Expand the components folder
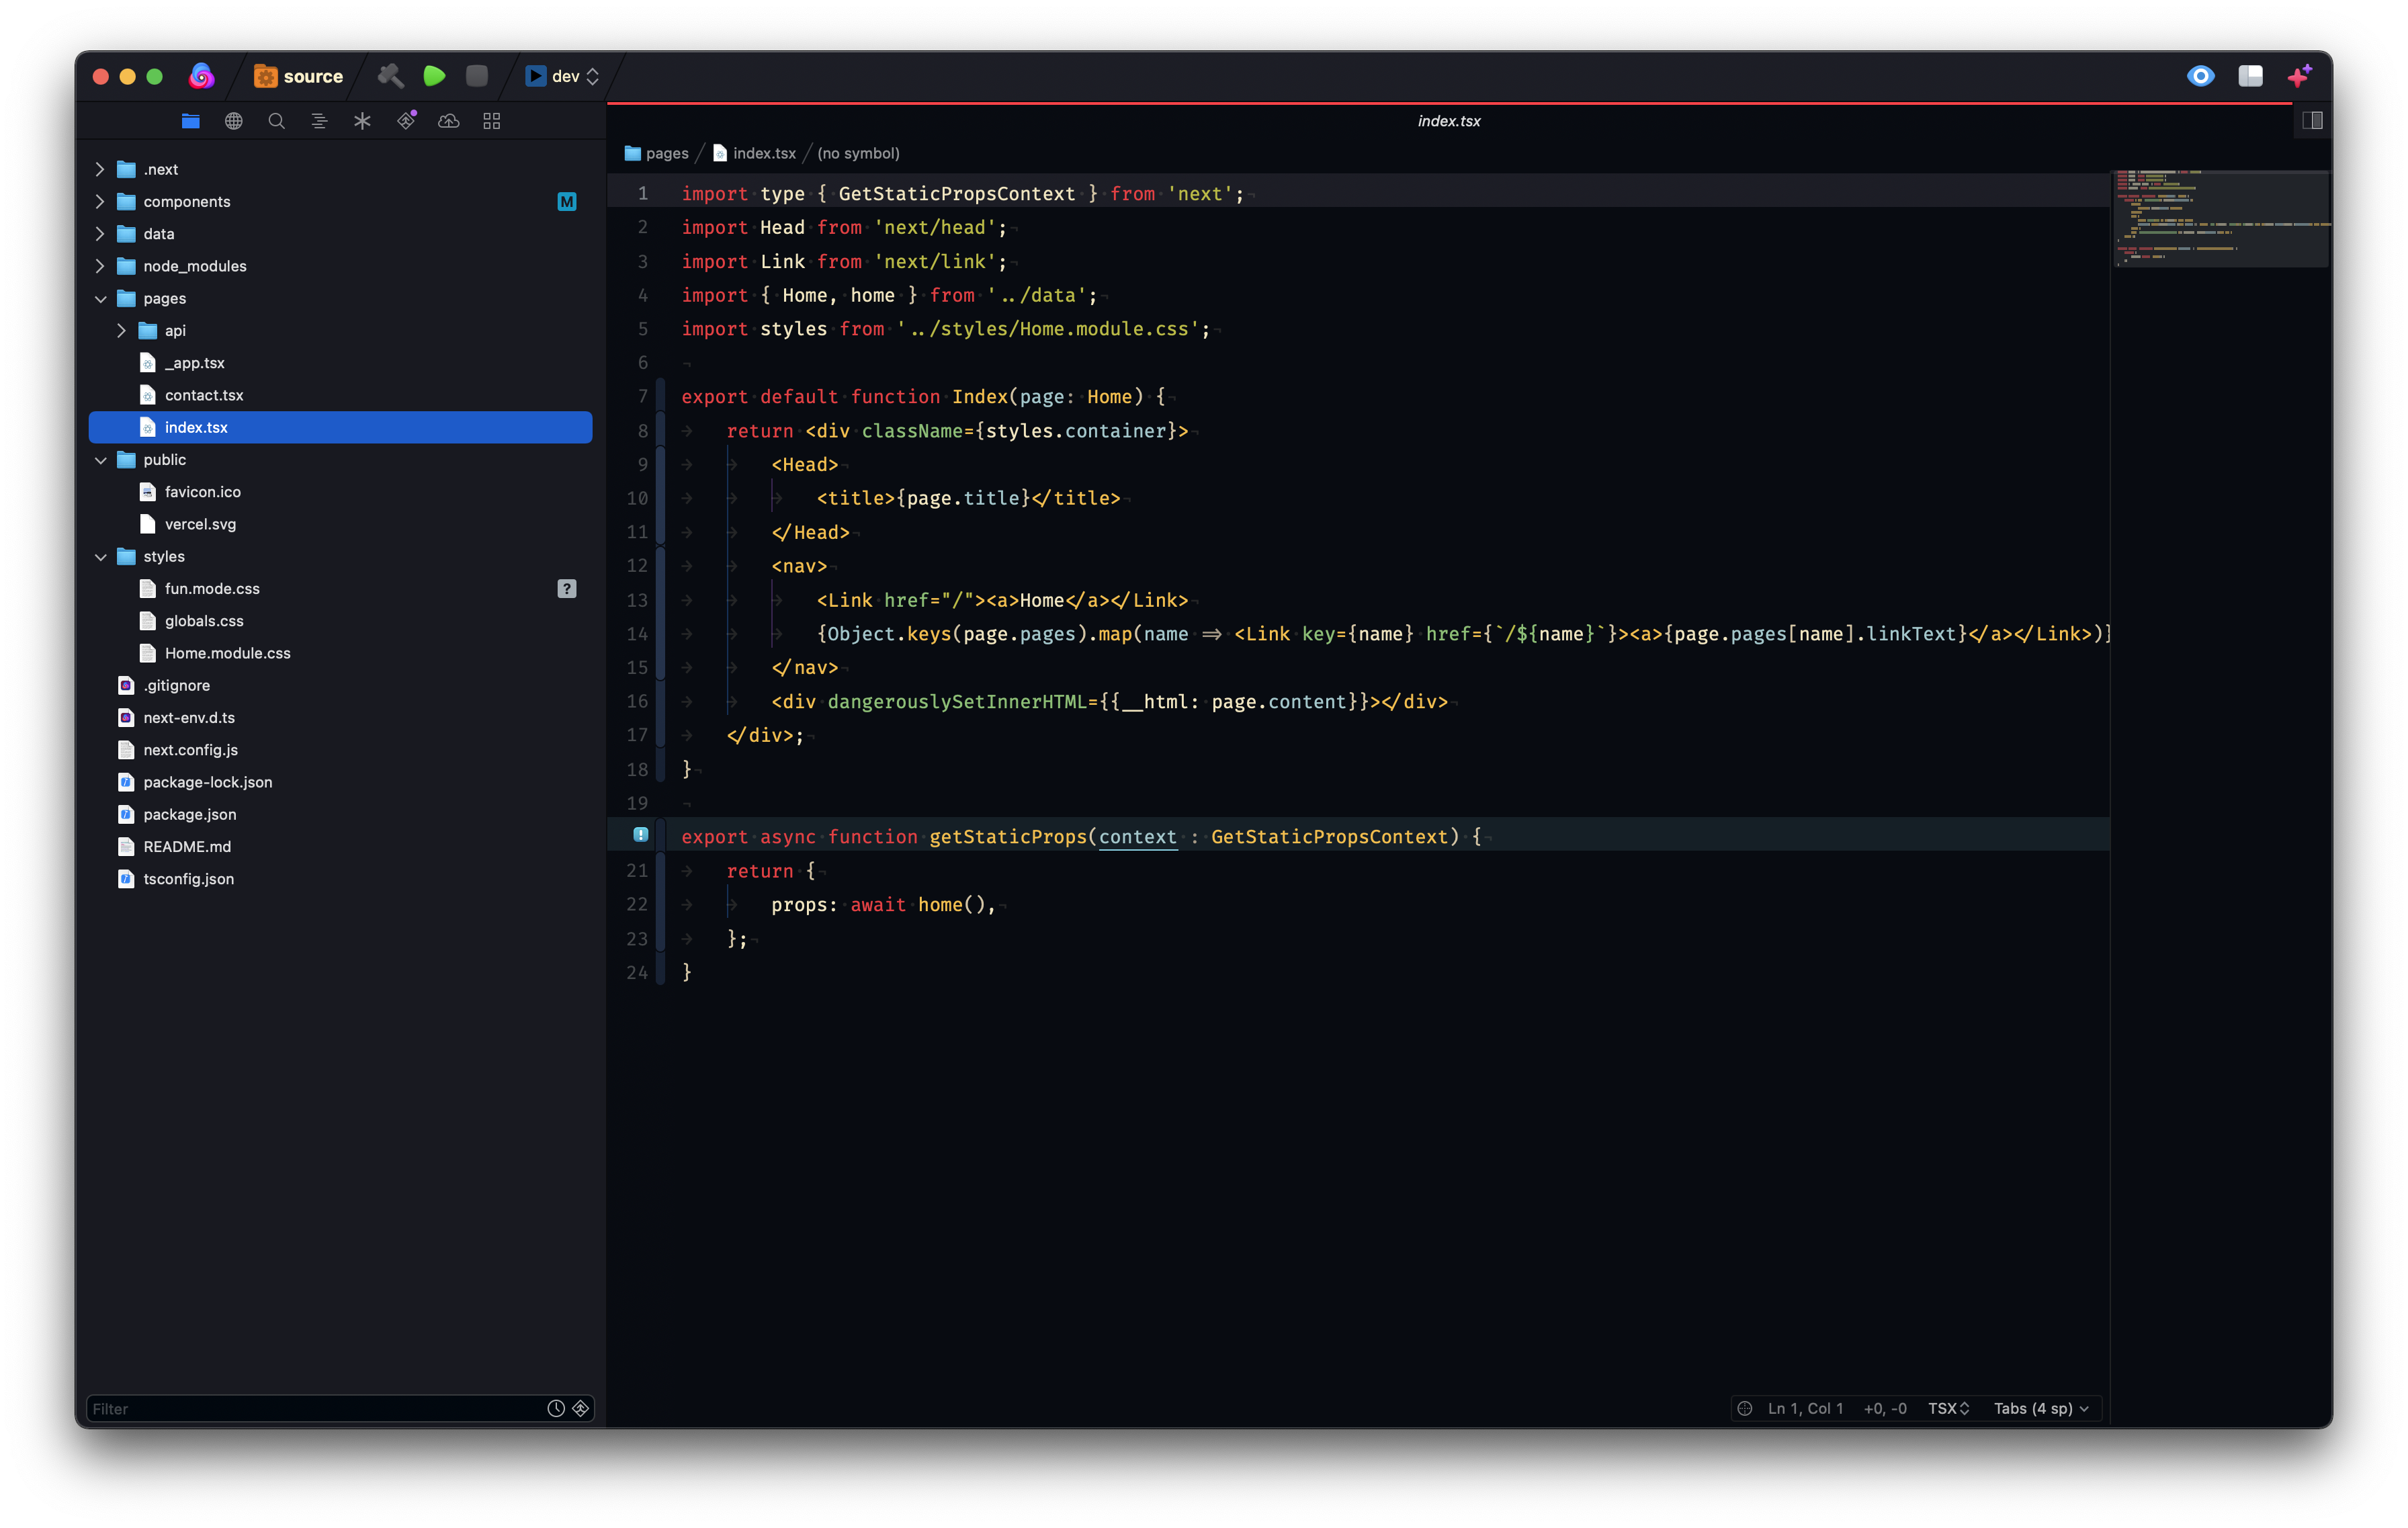The image size is (2408, 1528). click(x=100, y=202)
